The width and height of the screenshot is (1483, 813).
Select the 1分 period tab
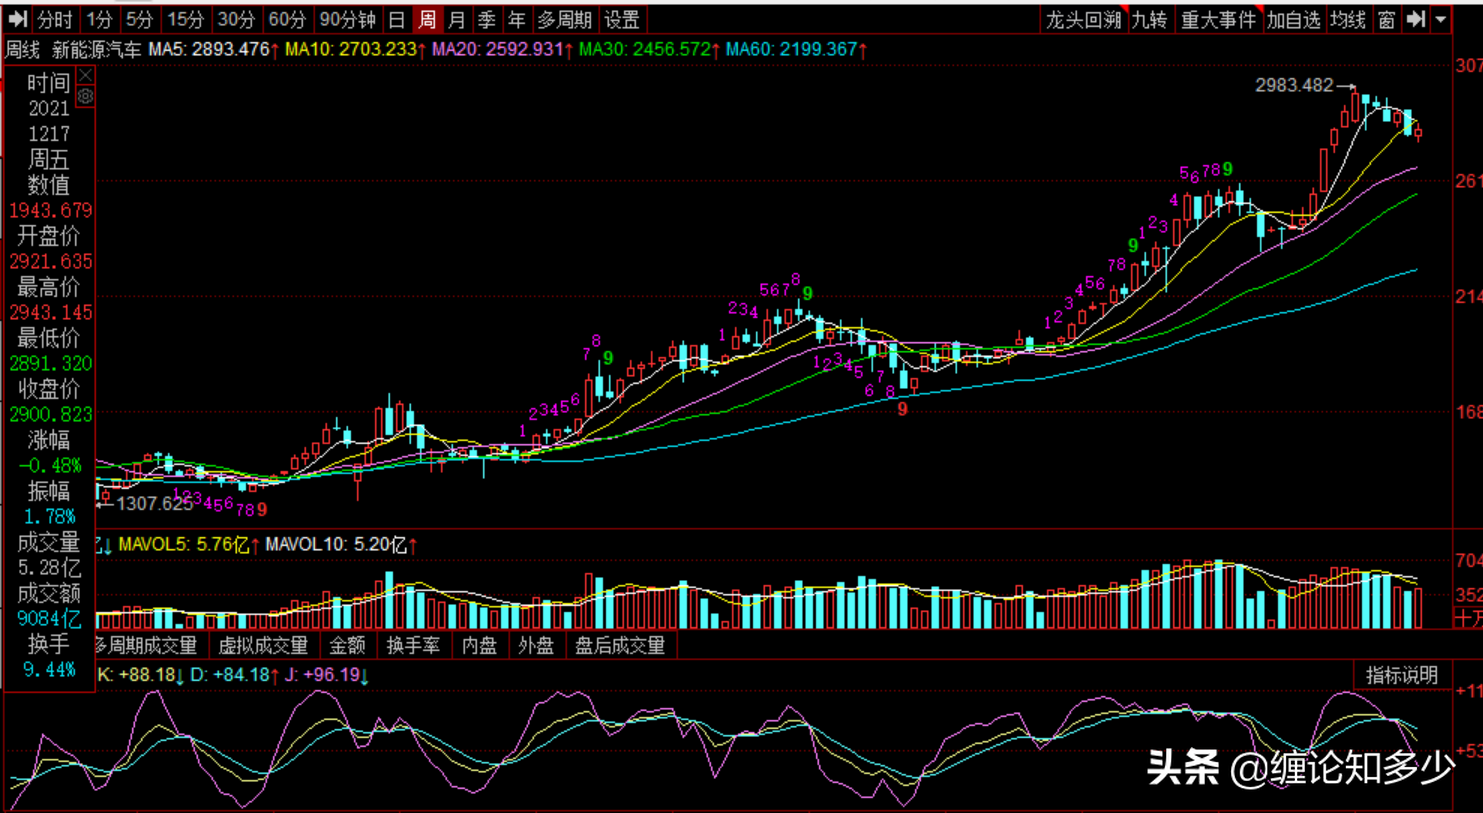(x=99, y=19)
